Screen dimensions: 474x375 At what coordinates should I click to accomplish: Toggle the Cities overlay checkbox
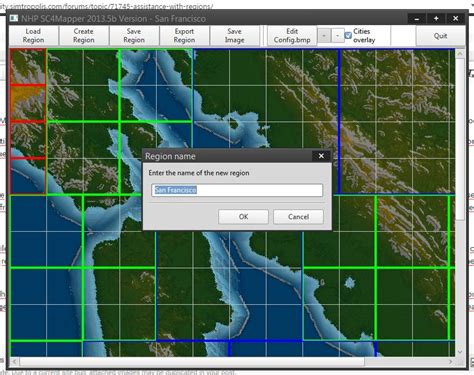348,35
